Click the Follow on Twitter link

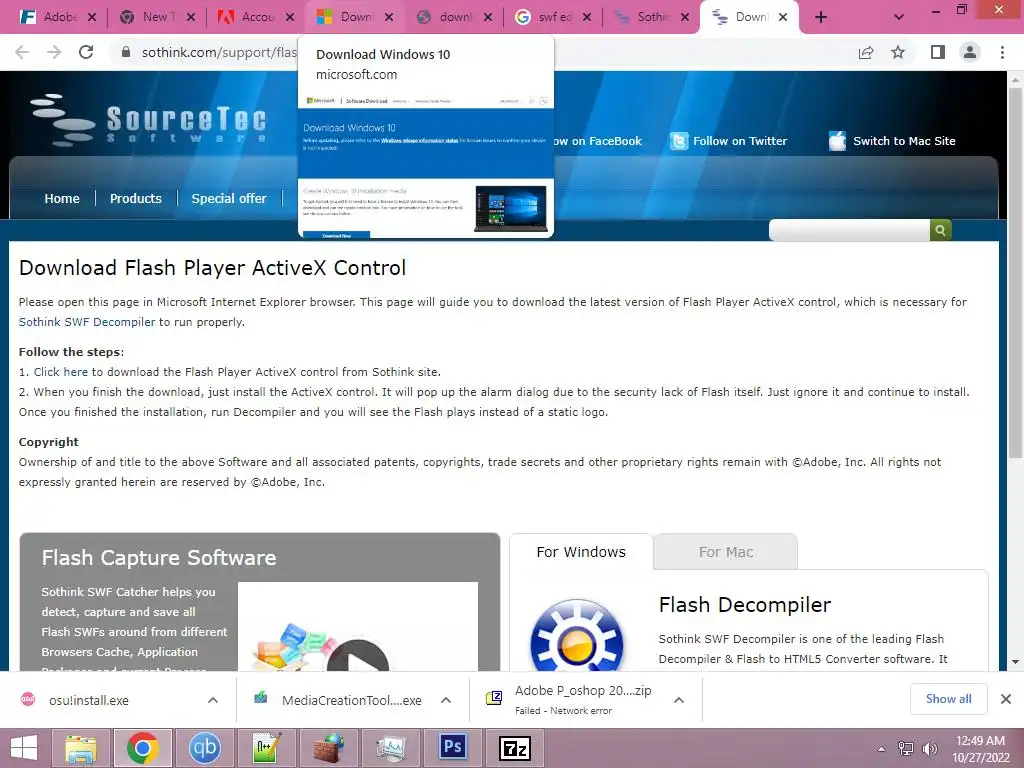(740, 141)
